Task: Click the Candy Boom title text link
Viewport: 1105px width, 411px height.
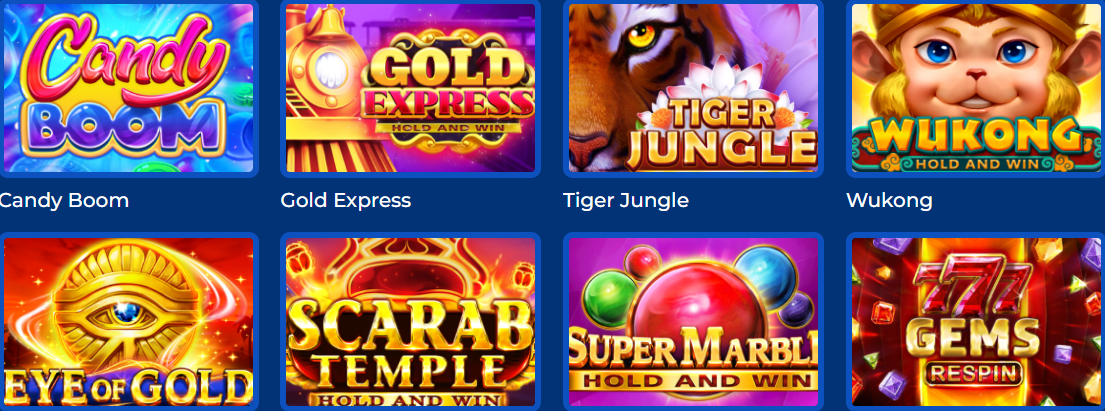Action: point(63,201)
